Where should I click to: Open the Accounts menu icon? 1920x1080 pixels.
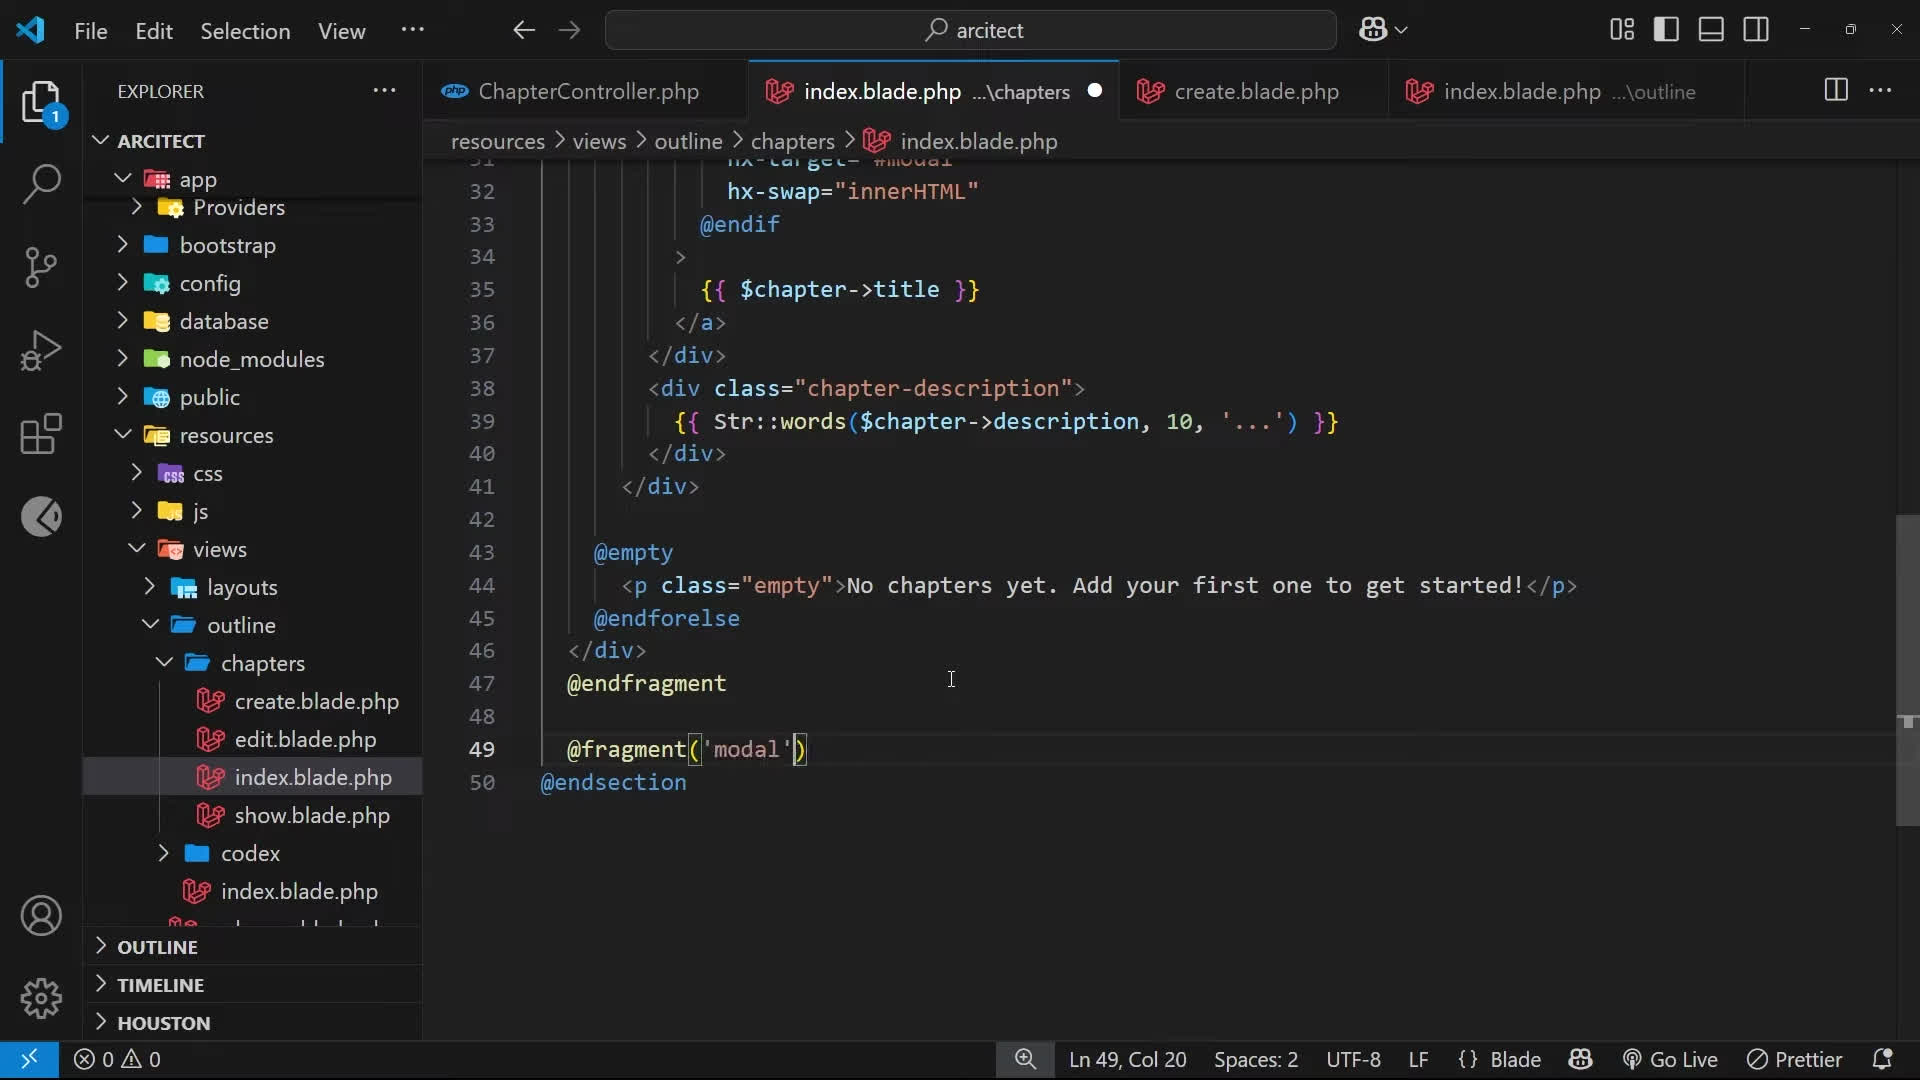coord(41,916)
